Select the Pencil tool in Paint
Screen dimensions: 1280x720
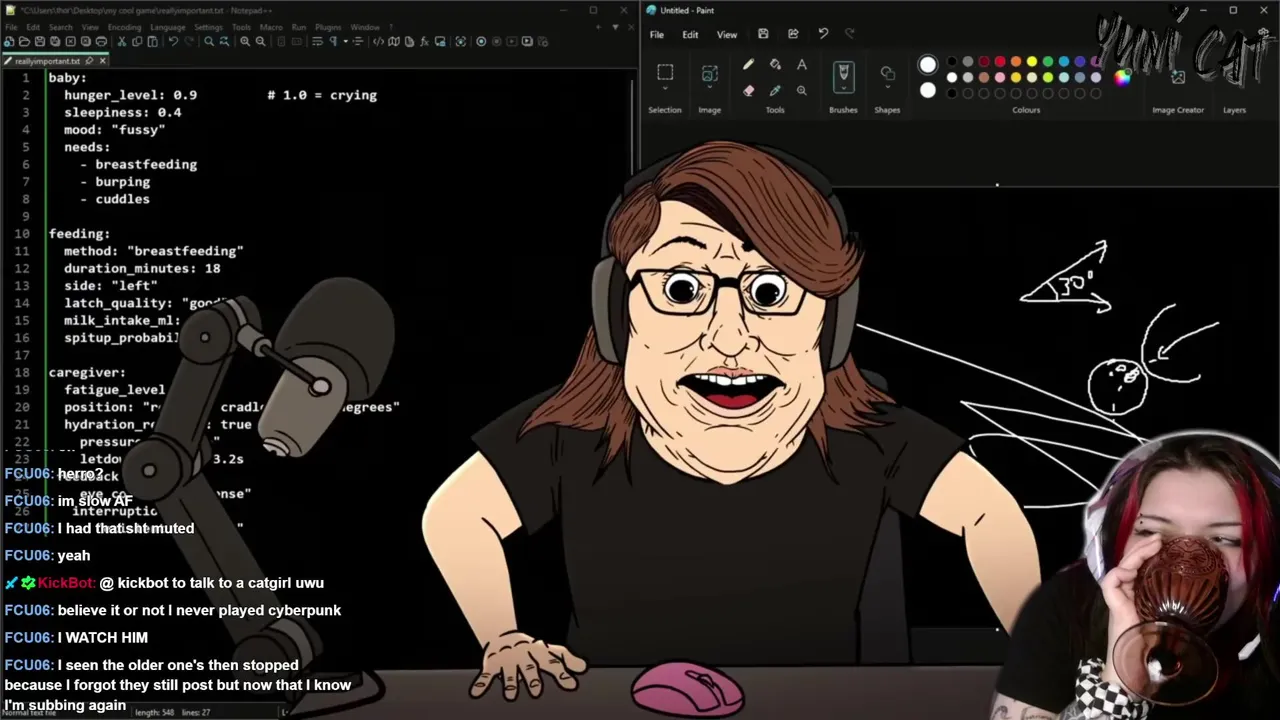tap(748, 65)
